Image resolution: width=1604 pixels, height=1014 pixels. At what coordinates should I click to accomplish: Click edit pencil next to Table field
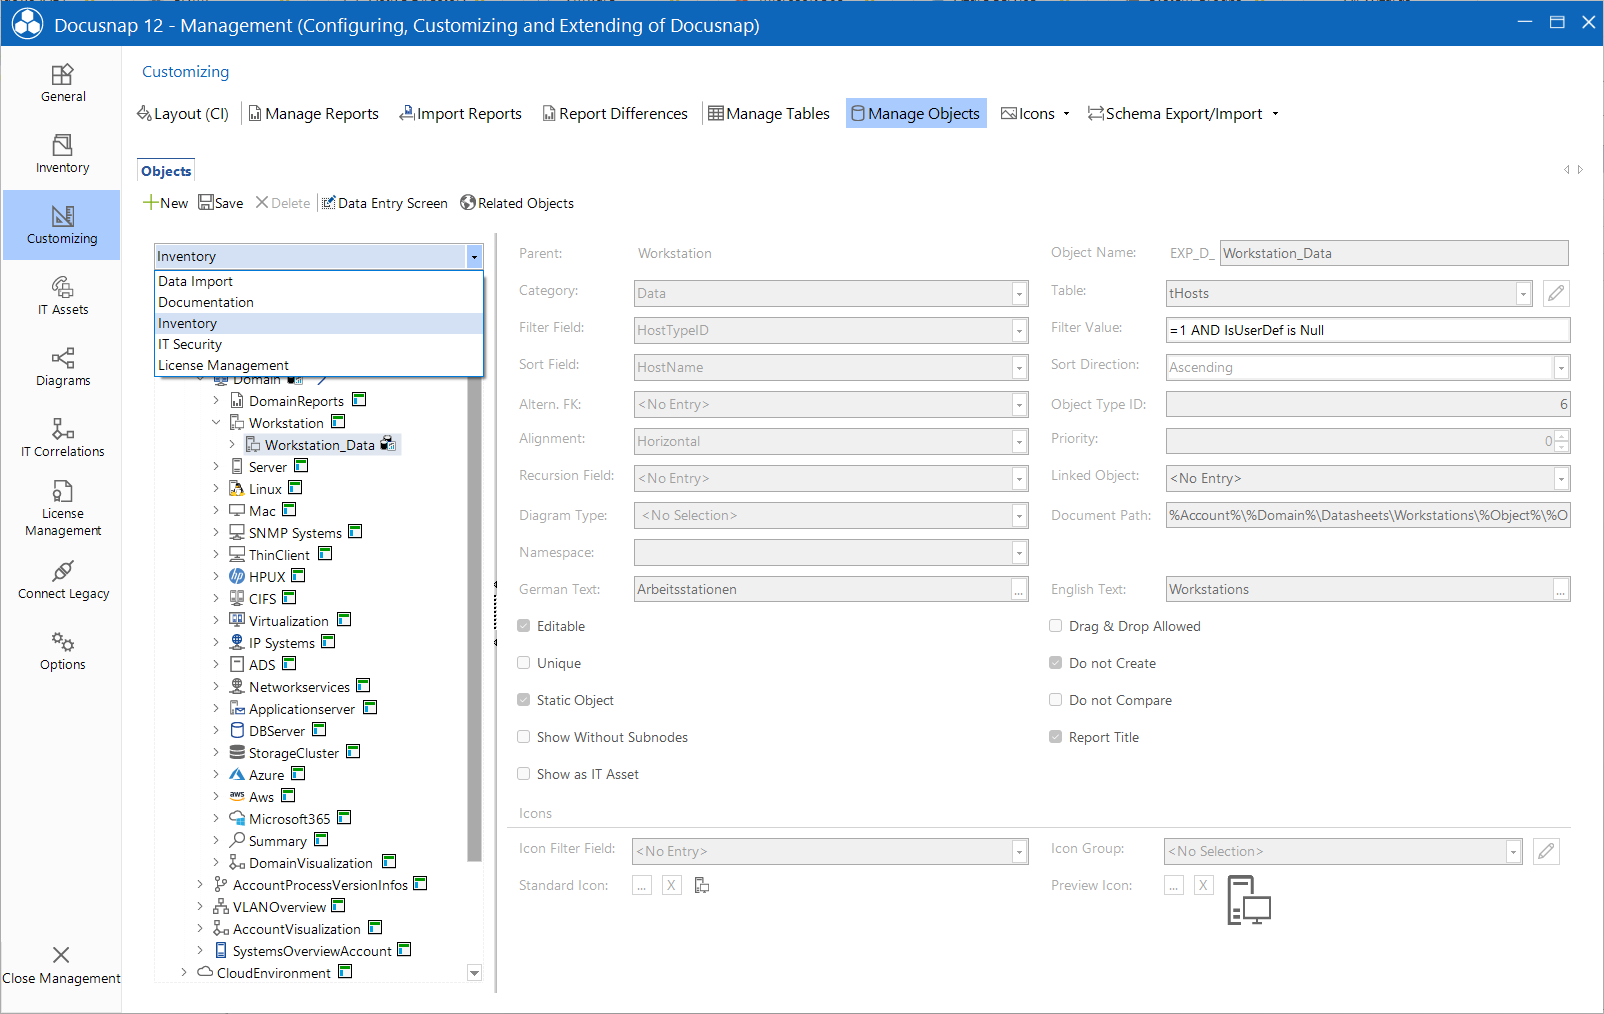tap(1556, 293)
